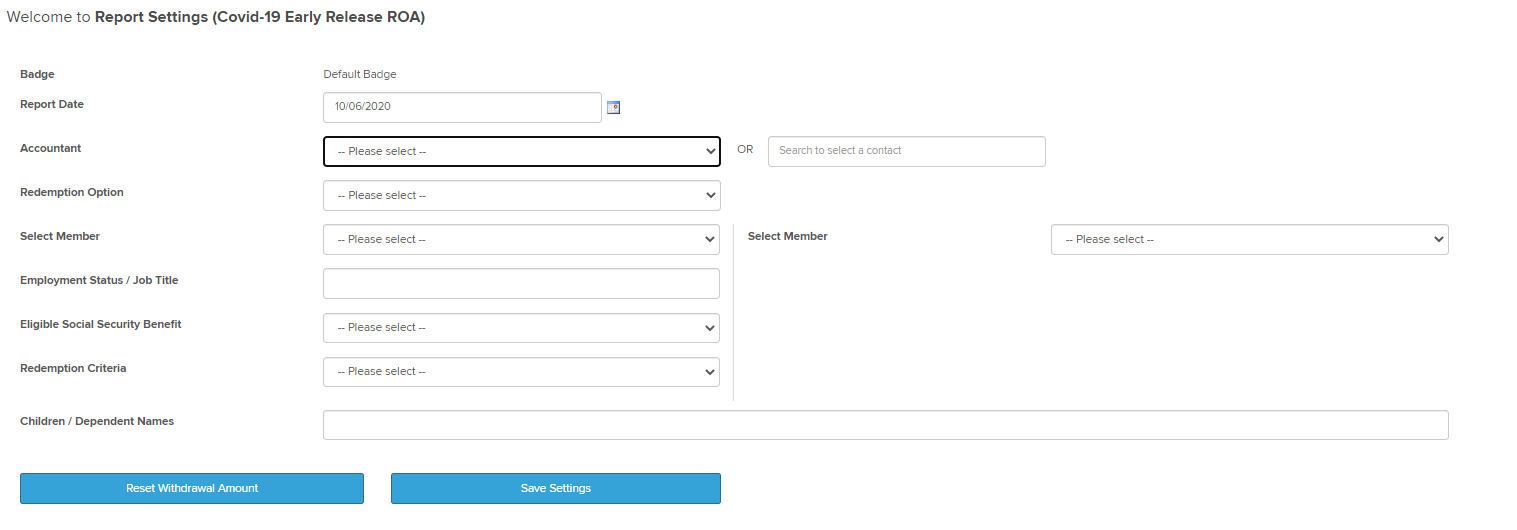The height and width of the screenshot is (530, 1517).
Task: Click the Children / Dependent Names label
Action: tap(97, 421)
